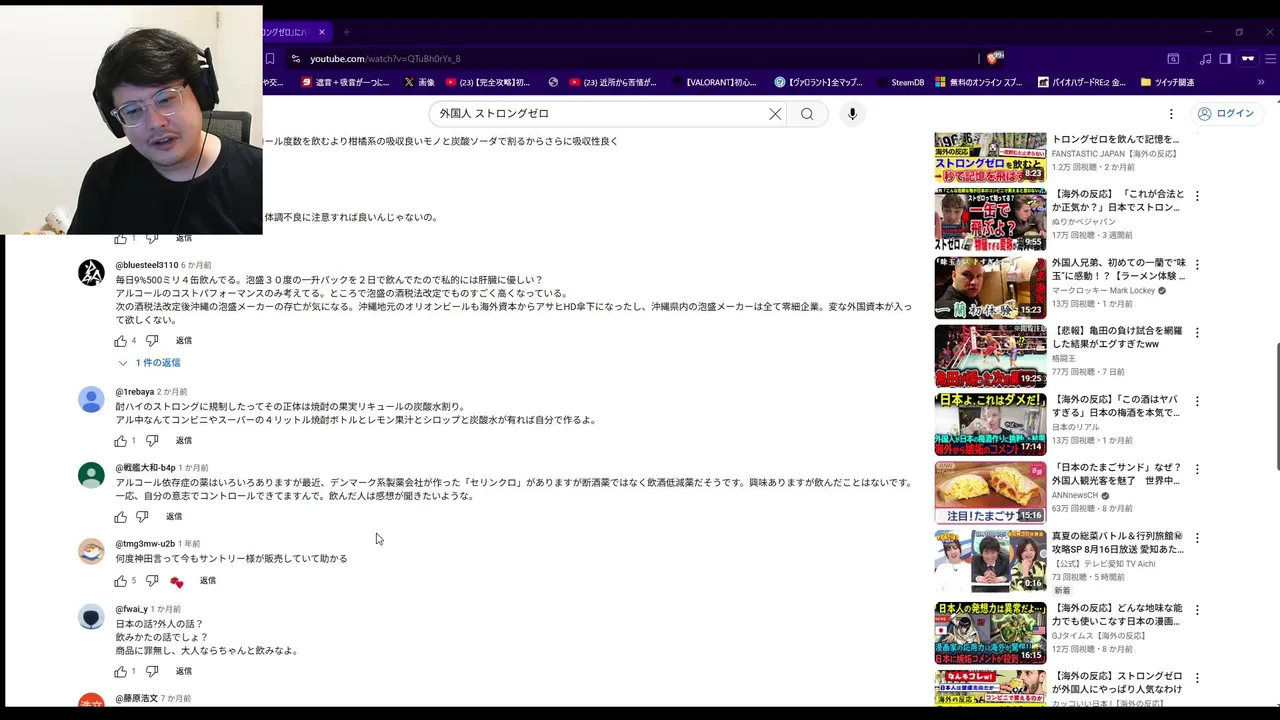Image resolution: width=1280 pixels, height=720 pixels.
Task: Click the ログイン sign-in button
Action: click(1225, 114)
